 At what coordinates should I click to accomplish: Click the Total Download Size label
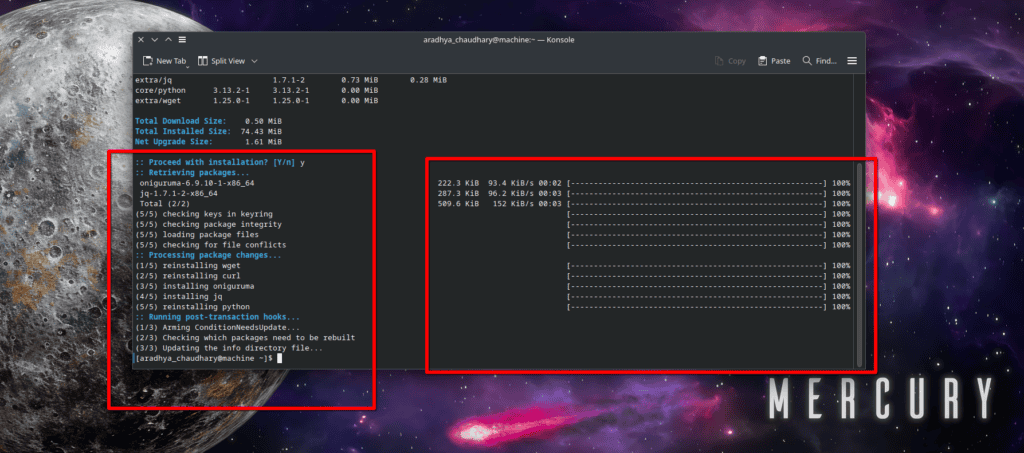(x=181, y=121)
